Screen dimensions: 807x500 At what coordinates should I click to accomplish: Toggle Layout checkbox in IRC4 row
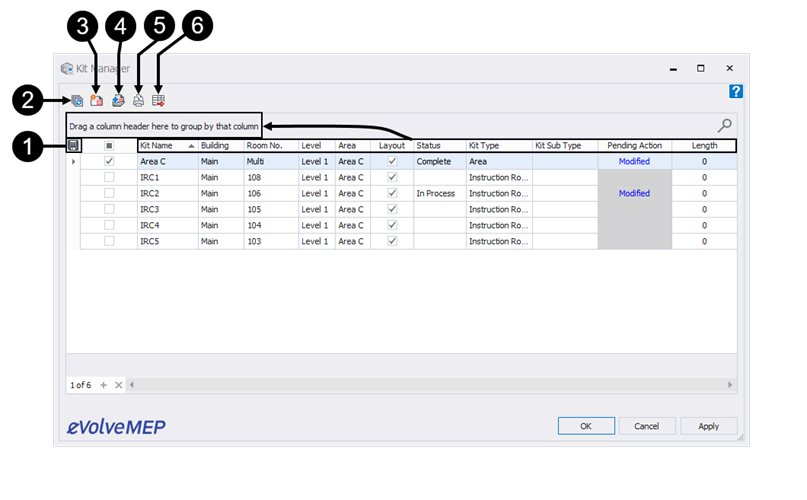coord(392,225)
